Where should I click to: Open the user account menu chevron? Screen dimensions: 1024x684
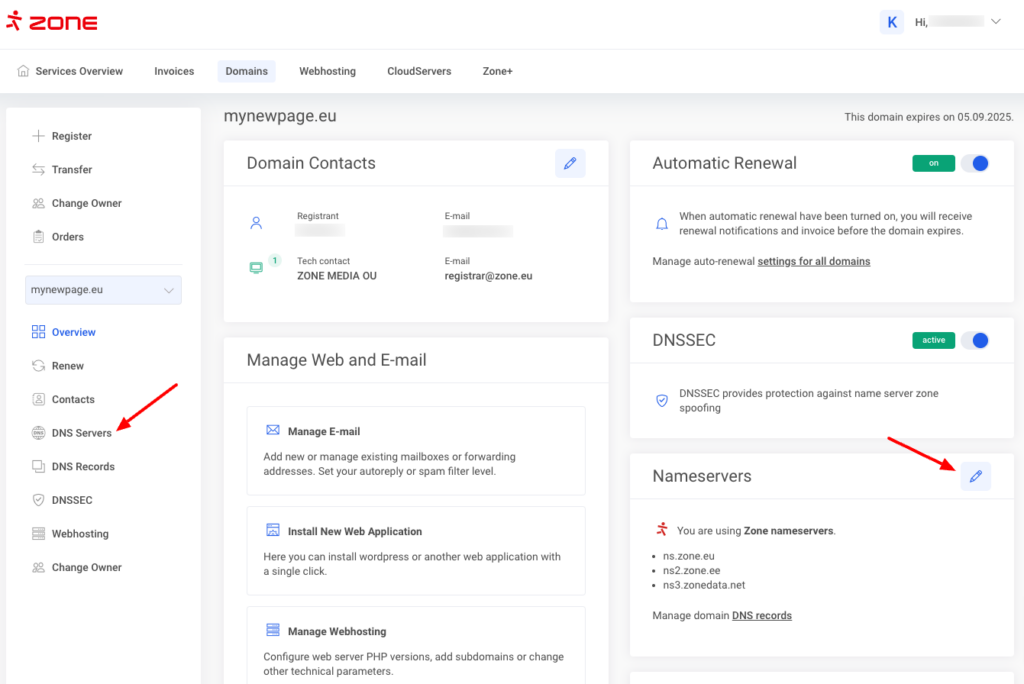pyautogui.click(x=995, y=22)
